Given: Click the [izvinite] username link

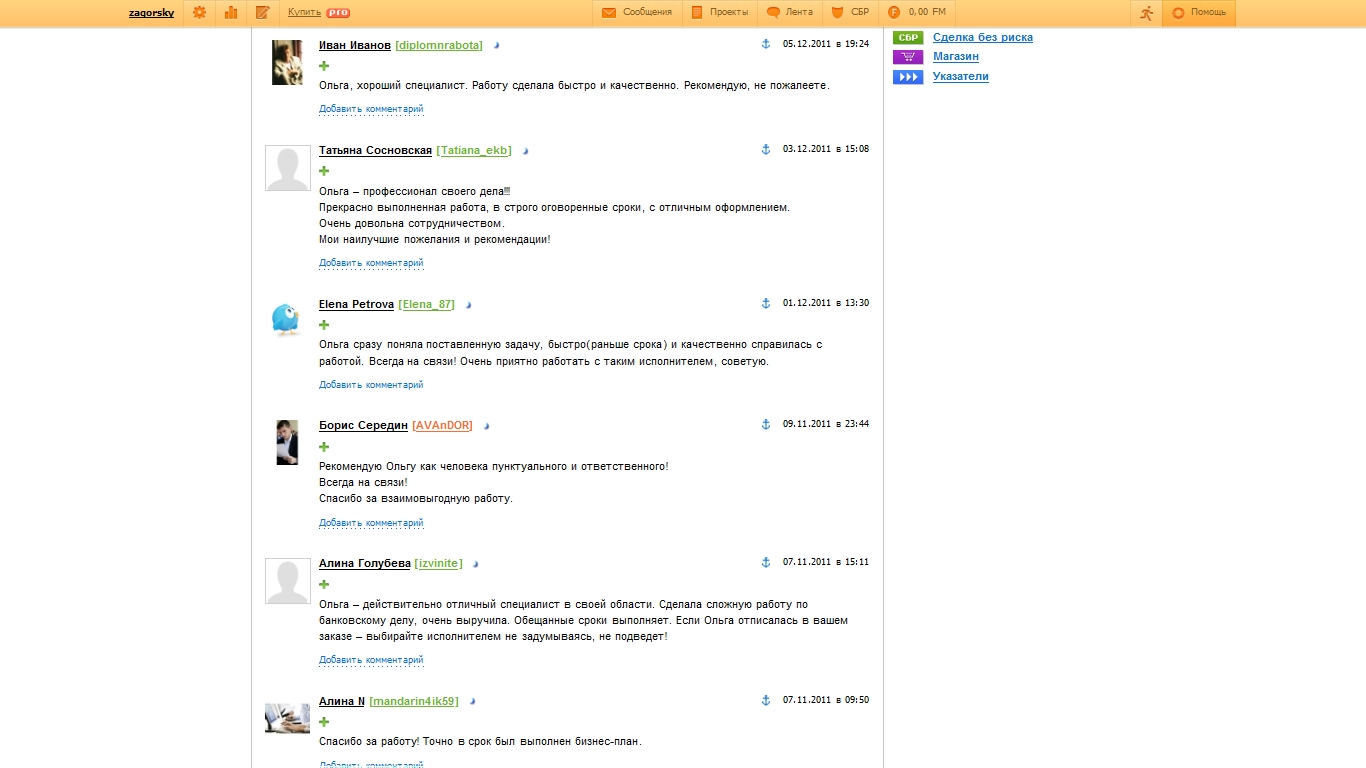Looking at the screenshot, I should click(439, 564).
